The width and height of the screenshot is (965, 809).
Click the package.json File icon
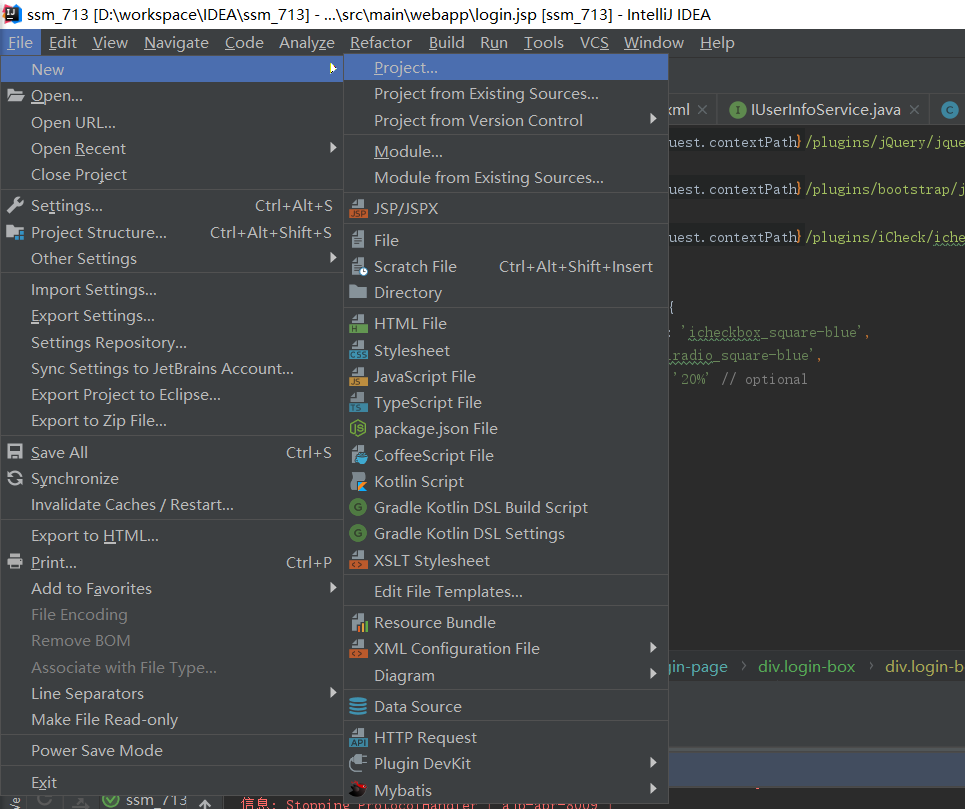click(358, 429)
